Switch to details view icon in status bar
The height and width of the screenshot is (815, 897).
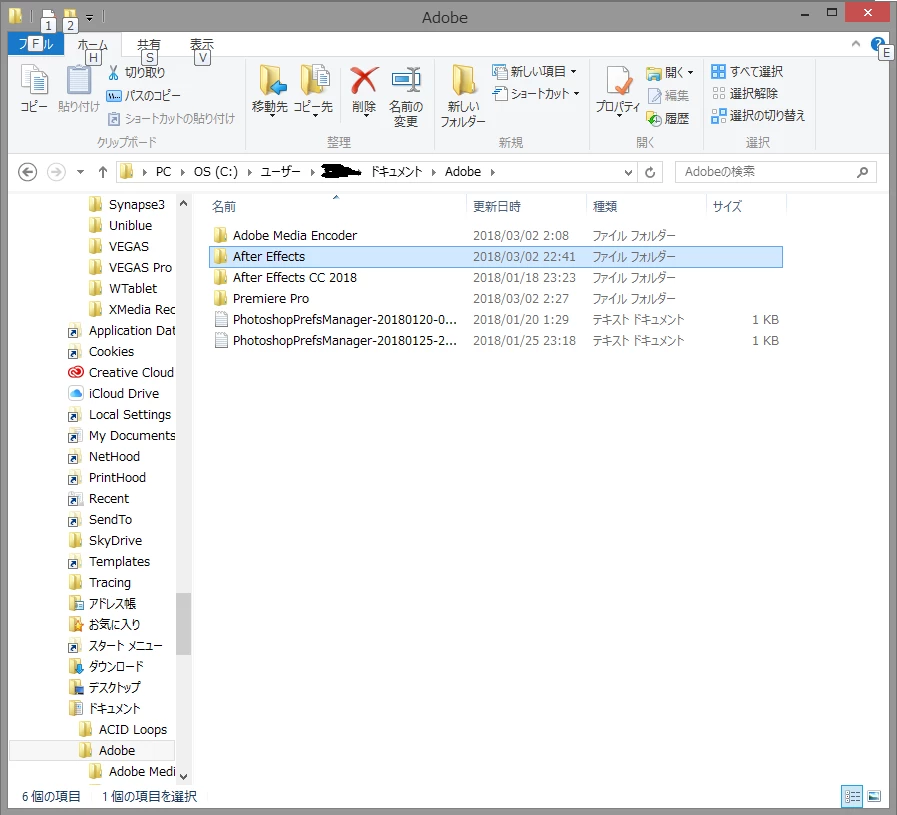(x=852, y=796)
